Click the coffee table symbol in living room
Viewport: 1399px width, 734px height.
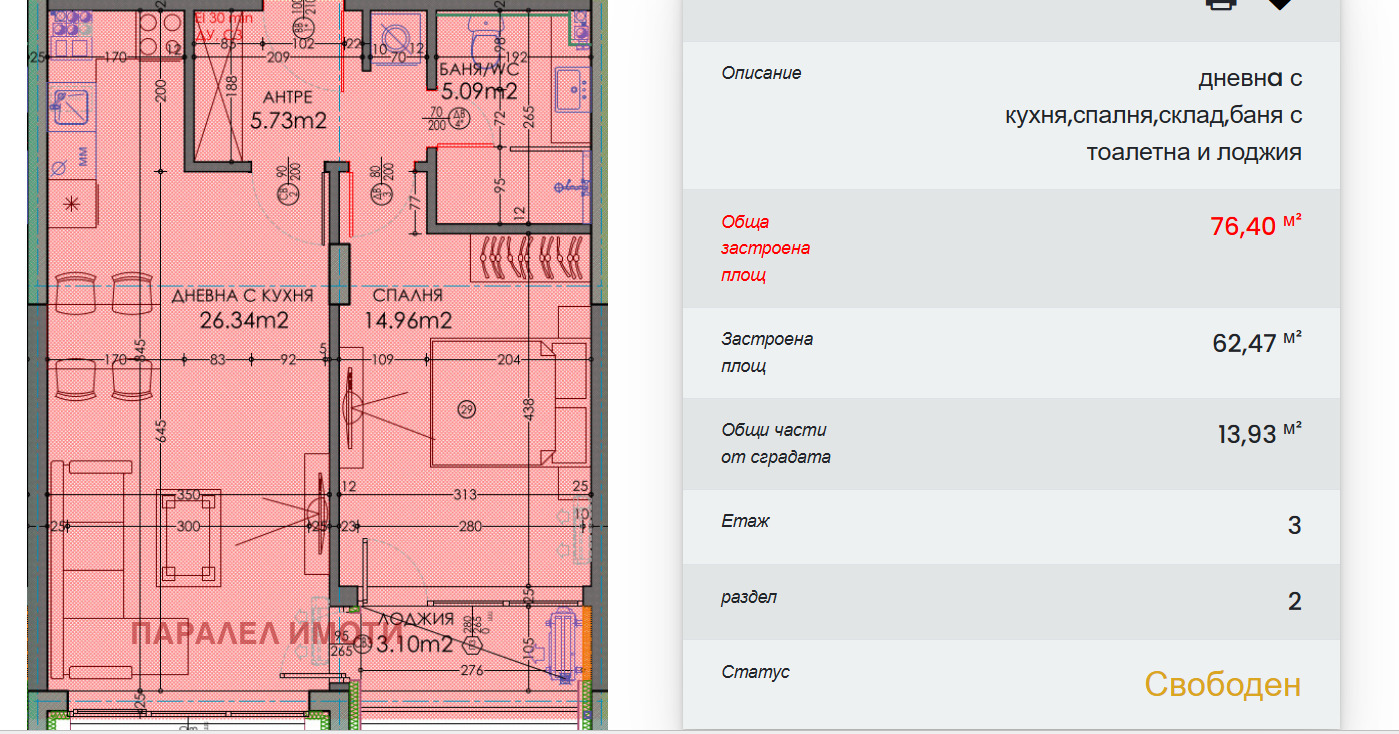point(189,538)
